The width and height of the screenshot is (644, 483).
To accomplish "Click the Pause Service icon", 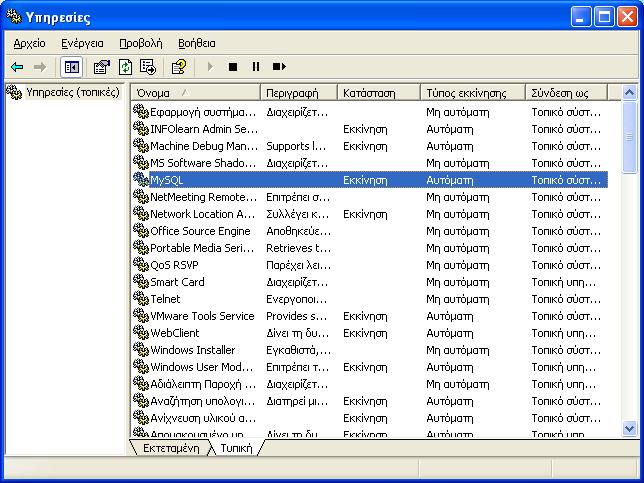I will pos(255,67).
